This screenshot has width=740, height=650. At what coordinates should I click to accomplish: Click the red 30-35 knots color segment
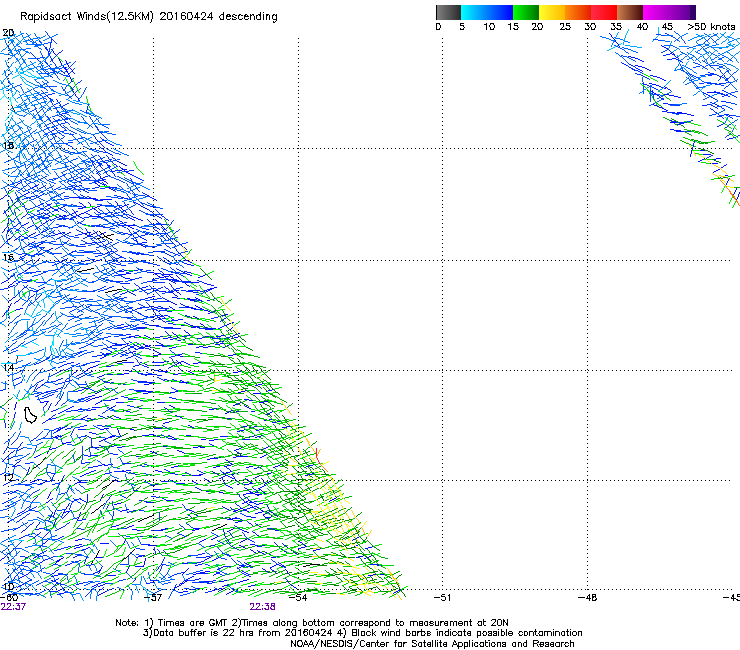tap(604, 12)
